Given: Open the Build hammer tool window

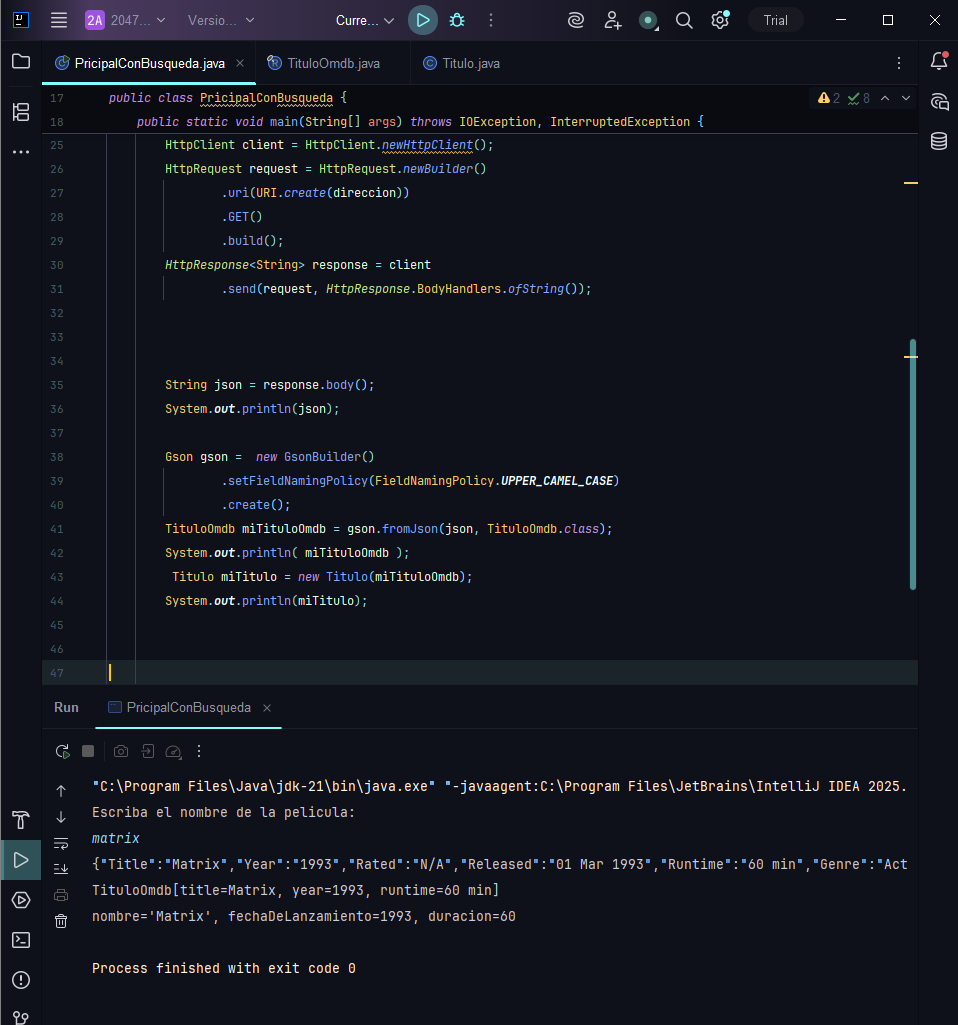Looking at the screenshot, I should (21, 820).
